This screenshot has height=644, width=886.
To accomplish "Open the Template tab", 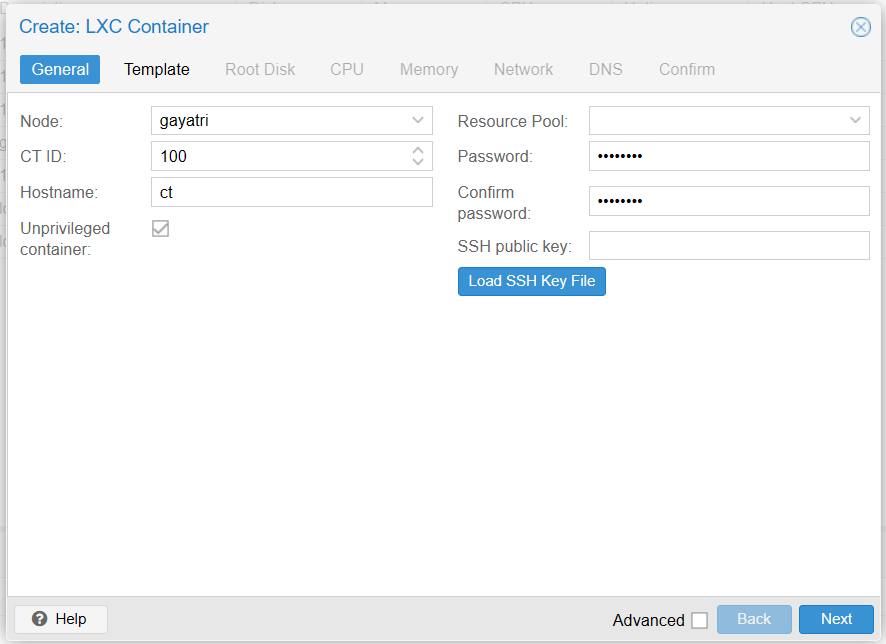I will (157, 69).
